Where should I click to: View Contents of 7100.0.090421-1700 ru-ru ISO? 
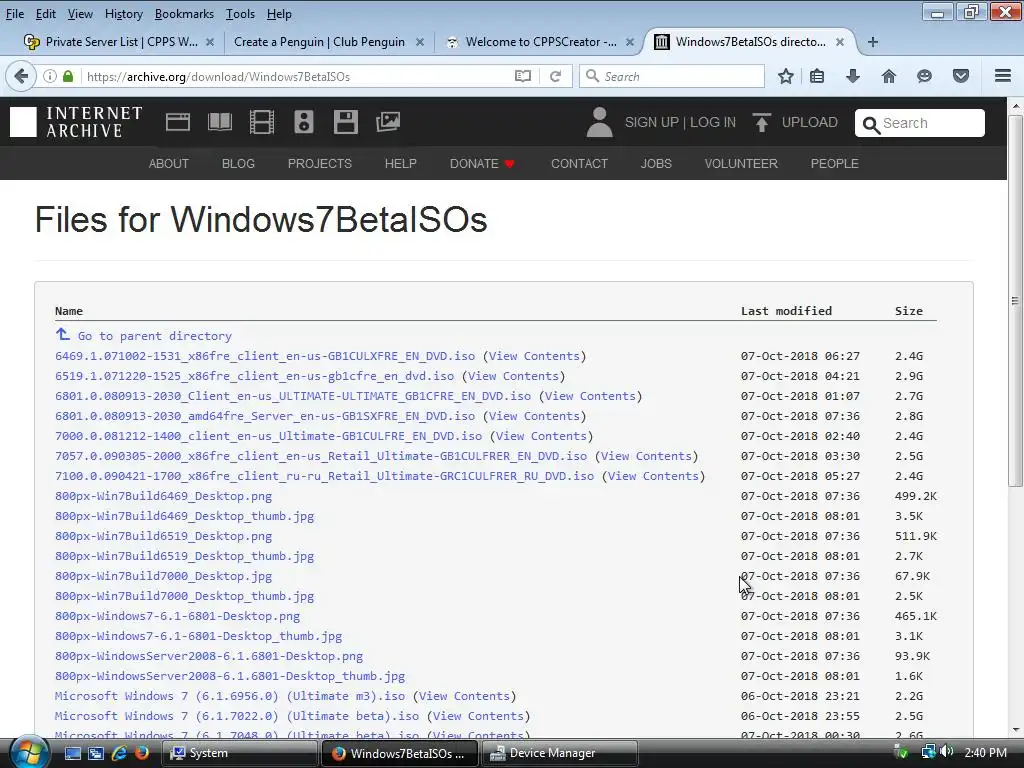[x=653, y=476]
